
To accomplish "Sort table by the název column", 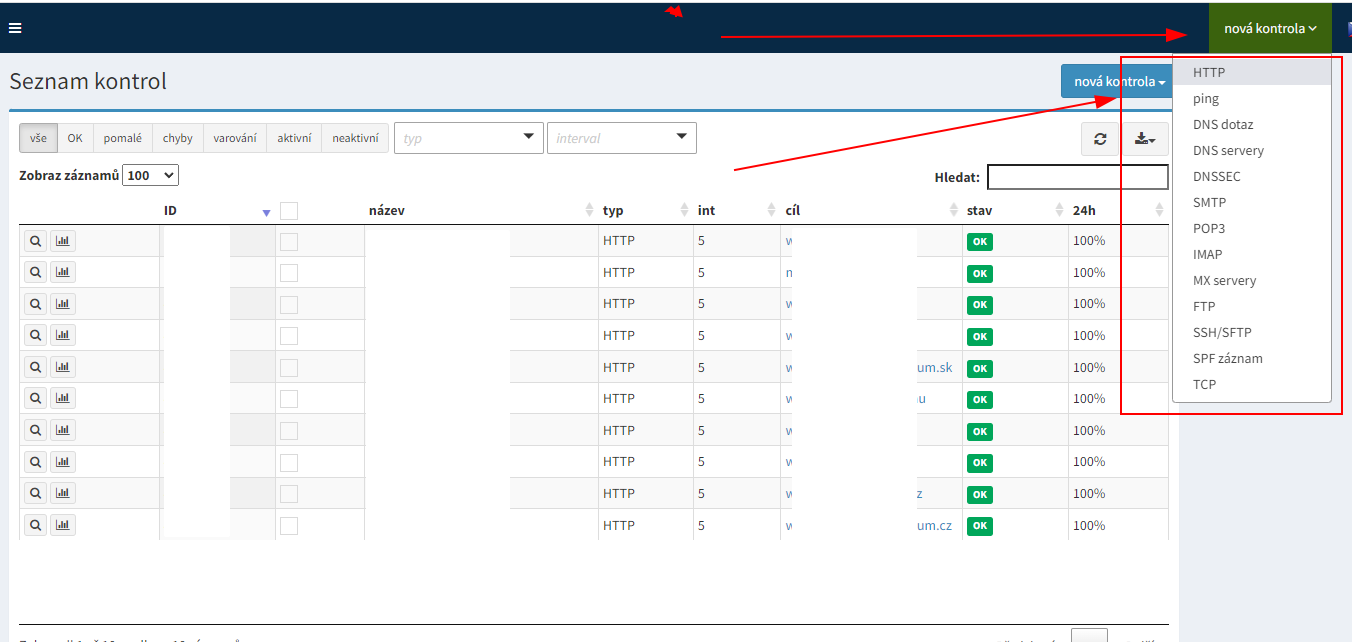I will [x=480, y=211].
